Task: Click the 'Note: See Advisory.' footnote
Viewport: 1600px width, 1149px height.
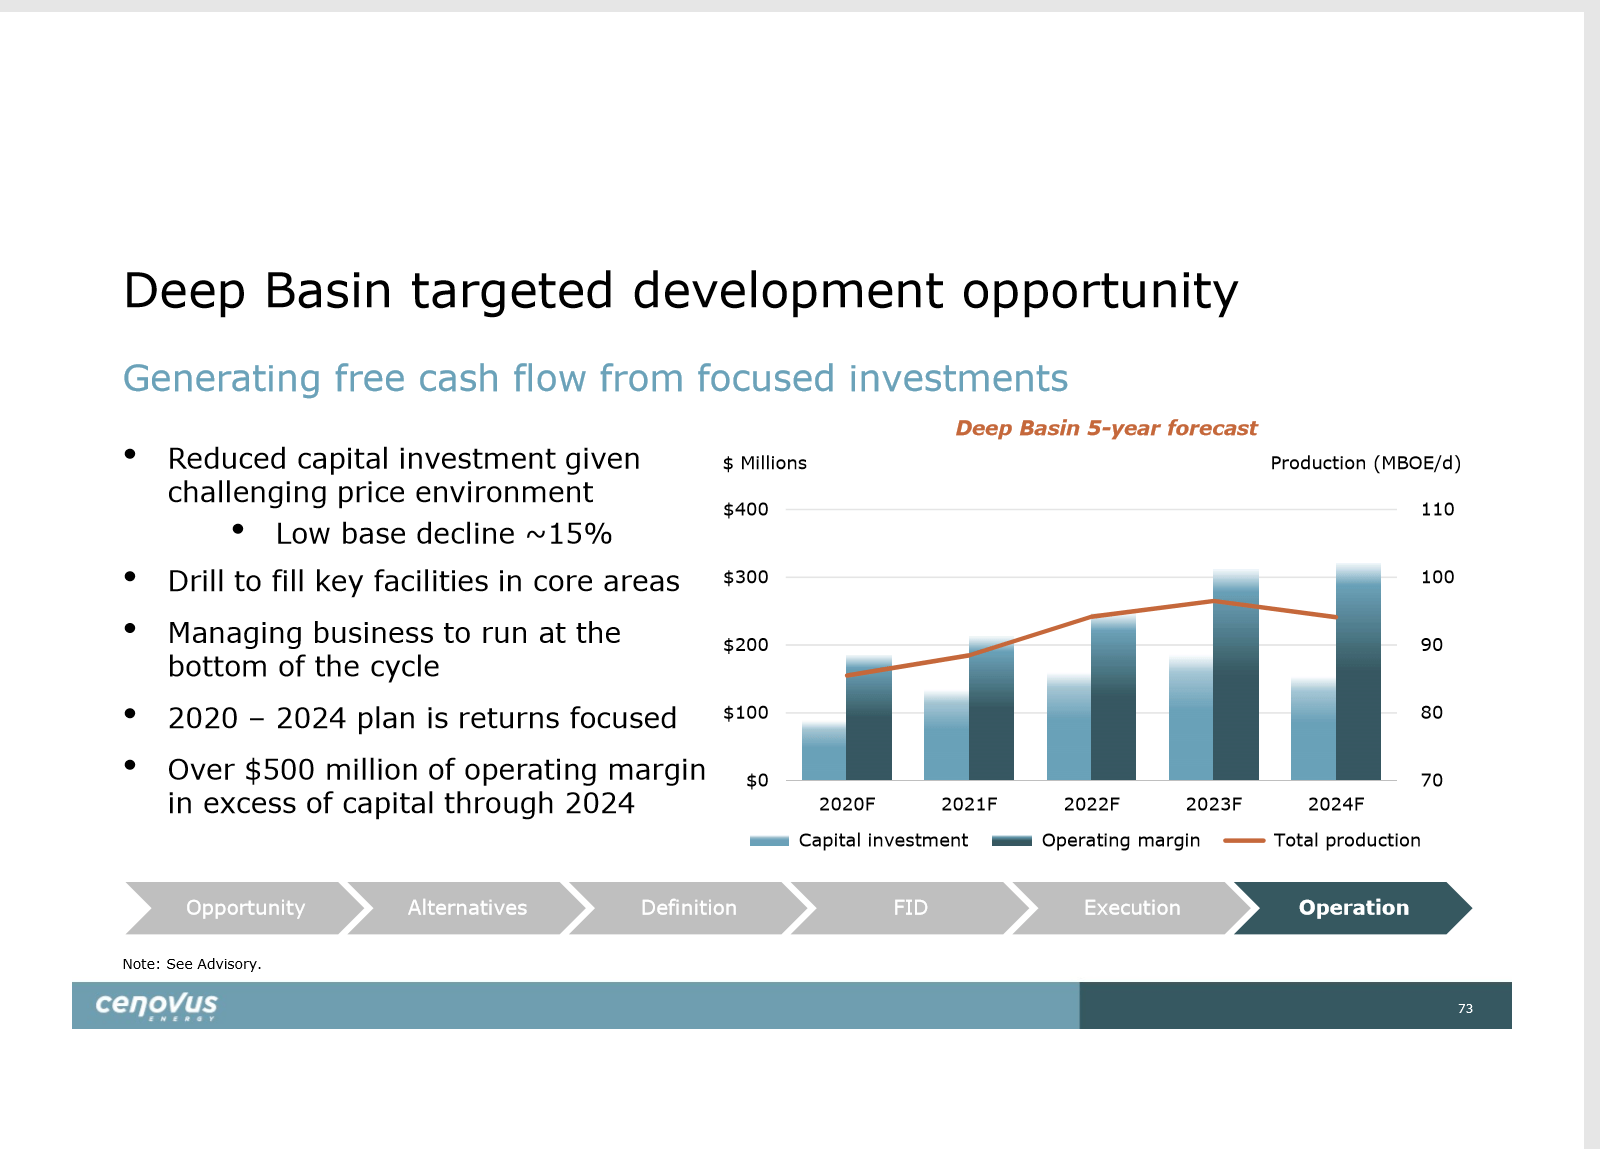Action: click(192, 964)
